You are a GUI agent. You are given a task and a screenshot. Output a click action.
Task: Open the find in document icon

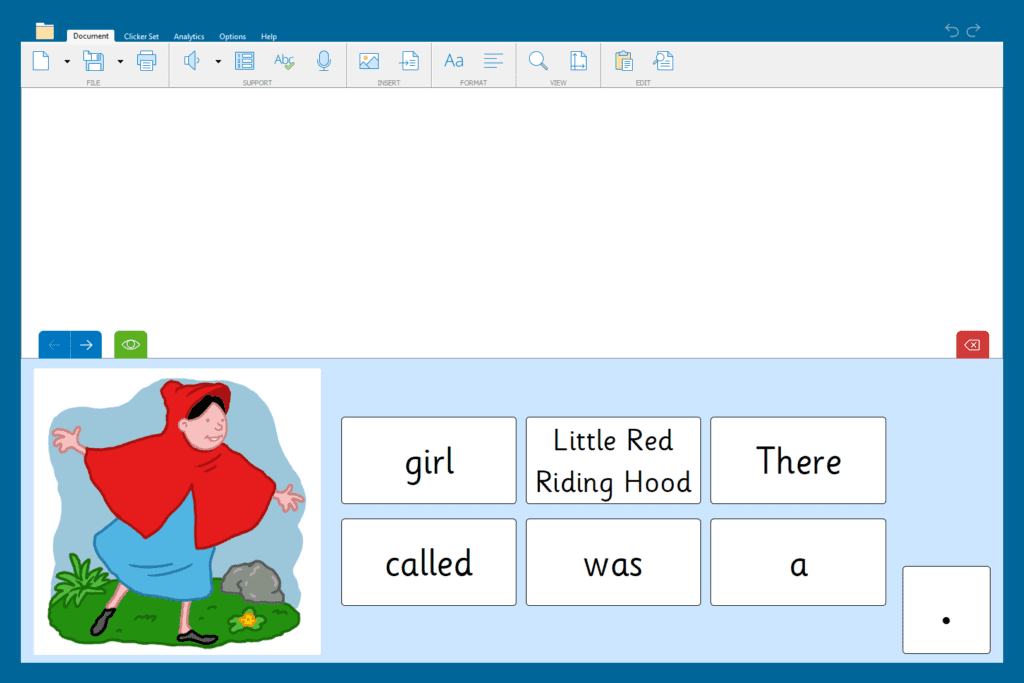(663, 61)
